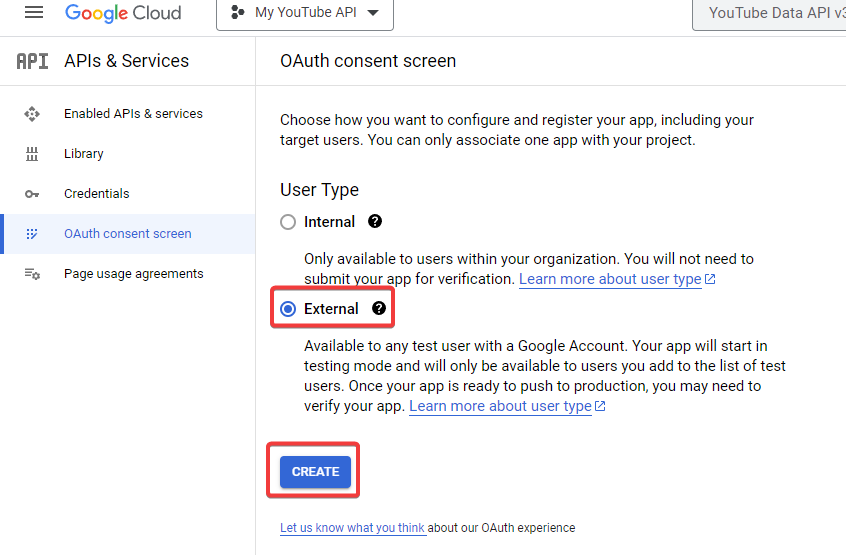Click the Enabled APIs & services icon
The width and height of the screenshot is (846, 555).
[x=32, y=114]
